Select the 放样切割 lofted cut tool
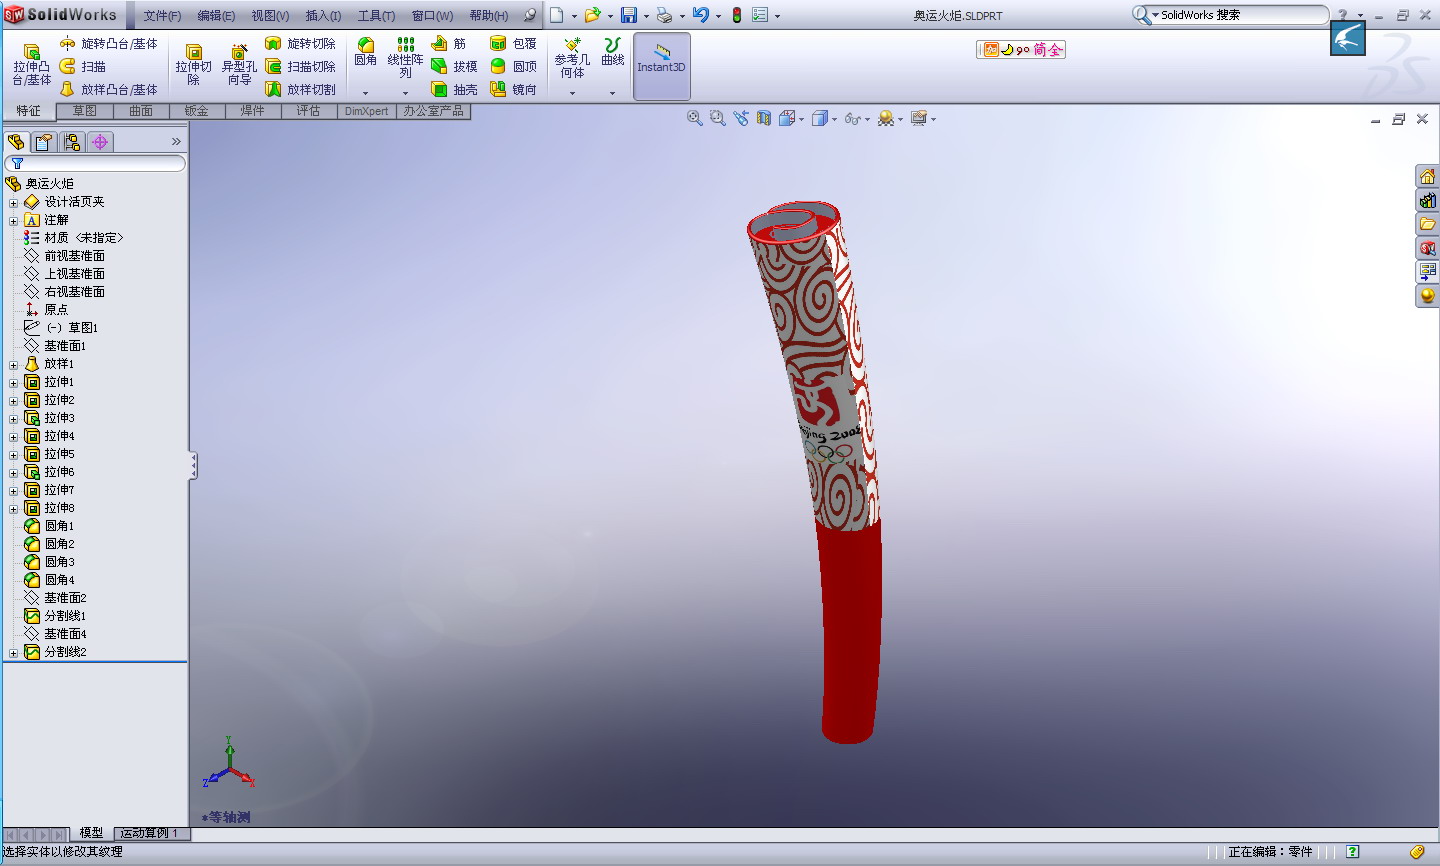Viewport: 1440px width, 866px height. point(300,90)
